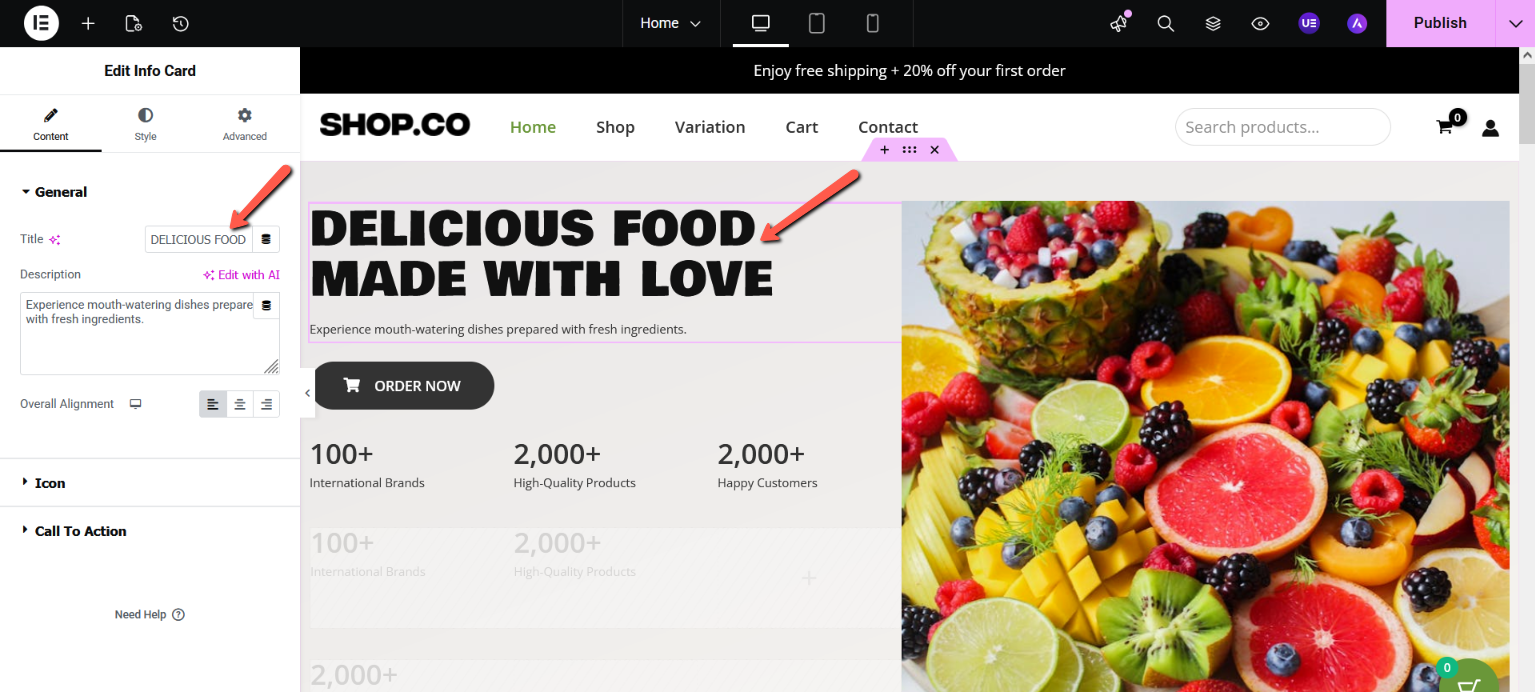Open the Variation navigation menu item
1535x692 pixels.
[710, 127]
